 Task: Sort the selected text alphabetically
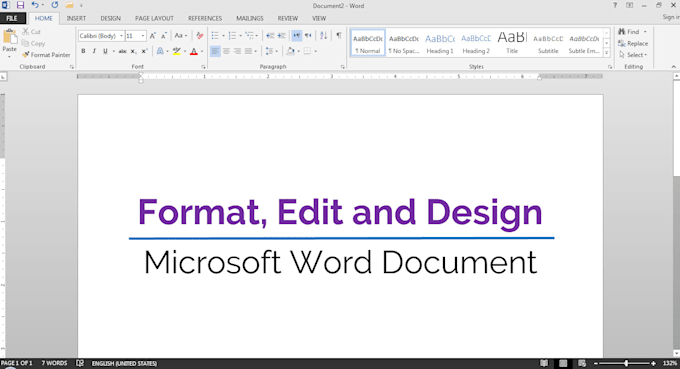324,36
